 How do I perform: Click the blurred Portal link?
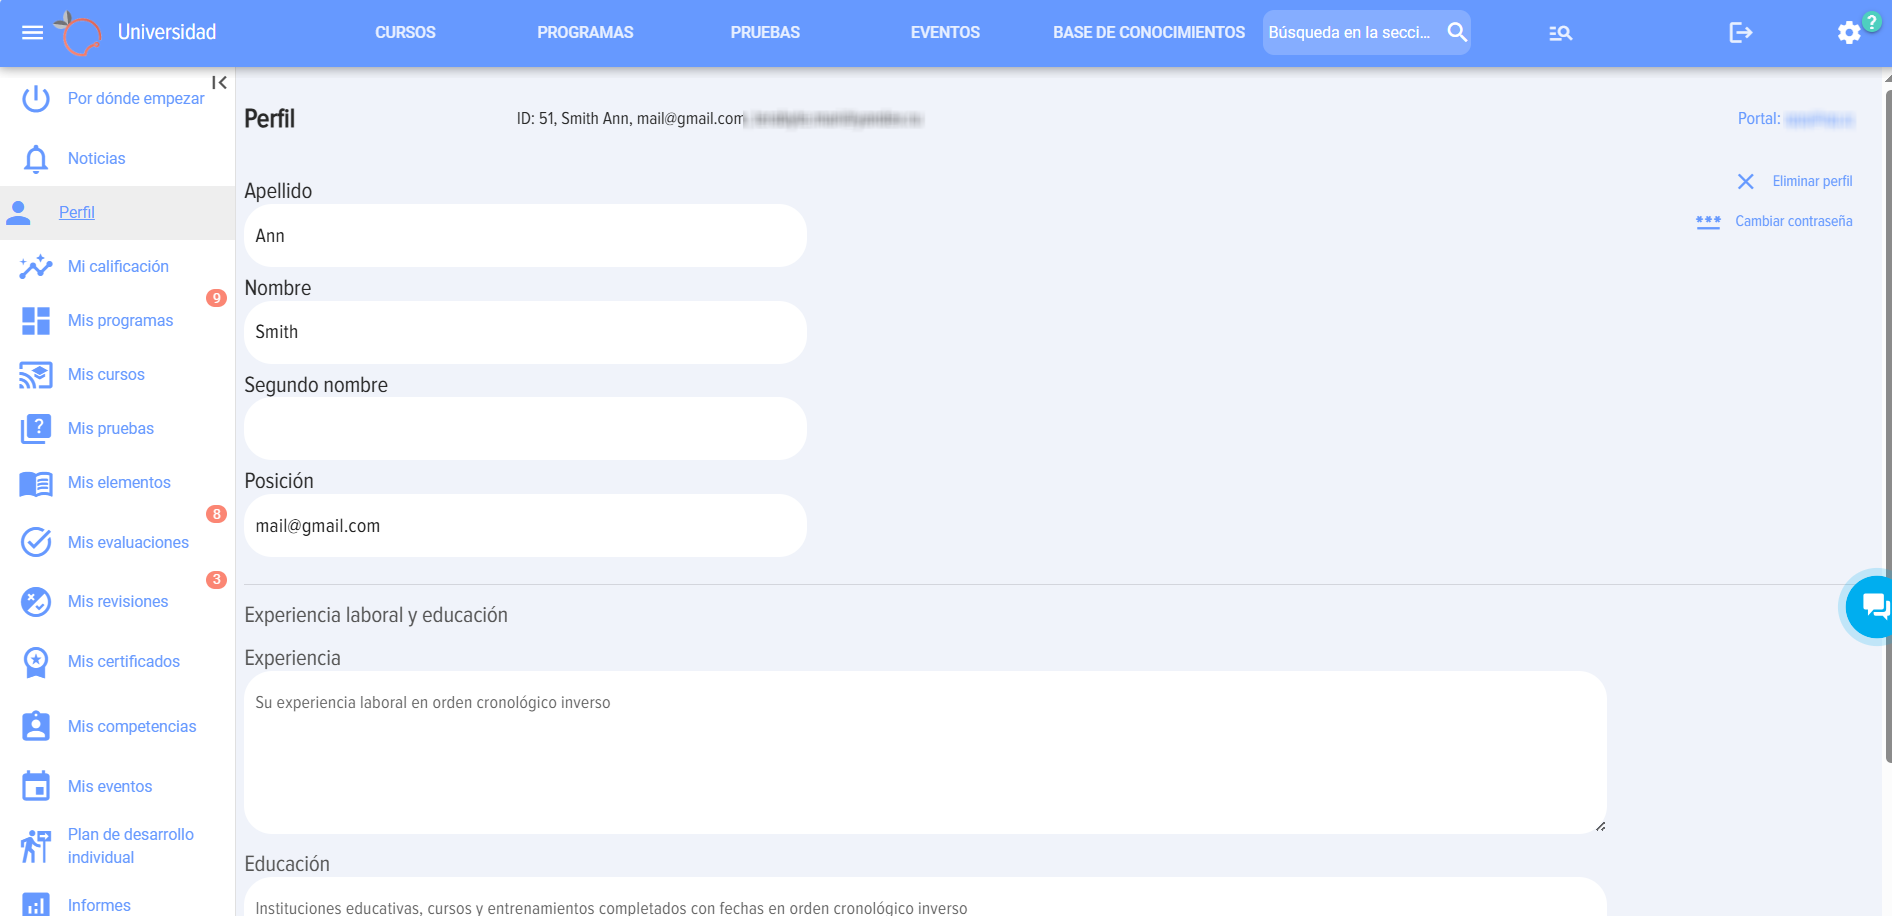coord(1819,119)
